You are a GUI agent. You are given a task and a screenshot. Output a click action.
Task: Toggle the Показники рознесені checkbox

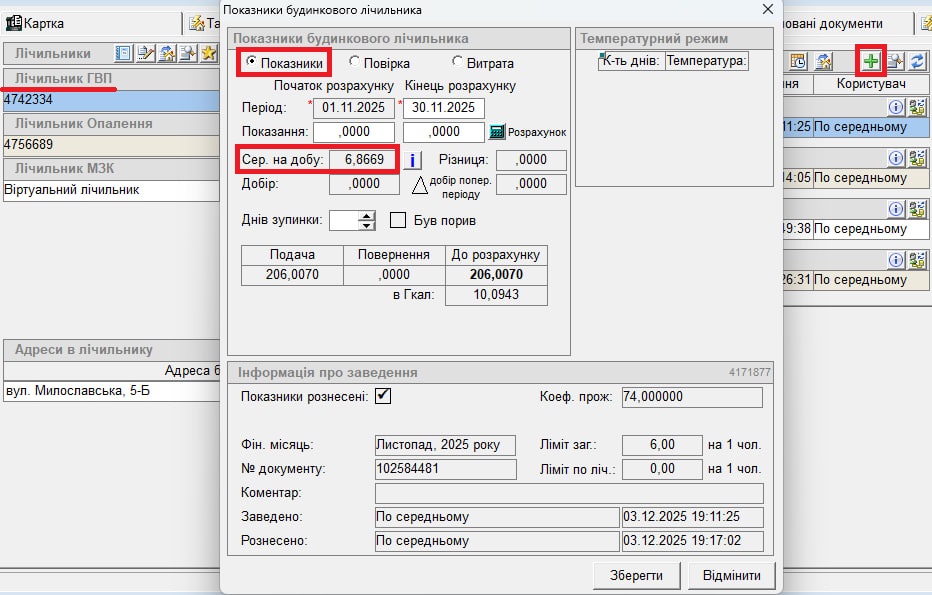point(383,397)
